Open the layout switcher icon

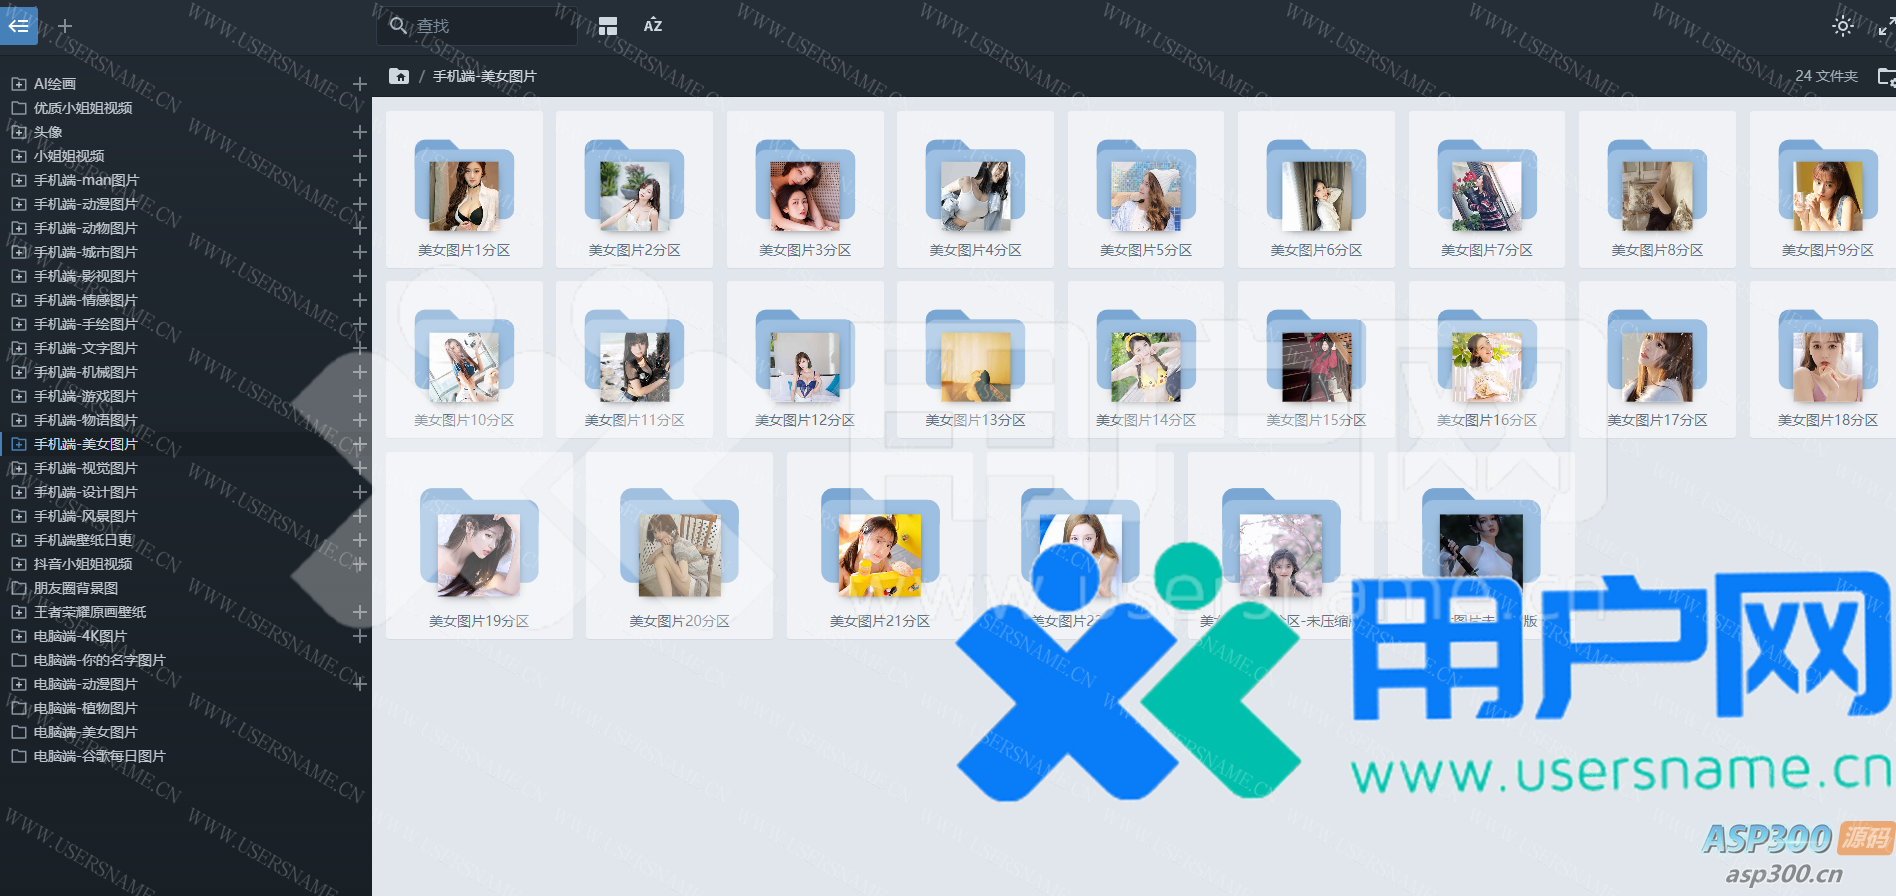click(x=608, y=26)
